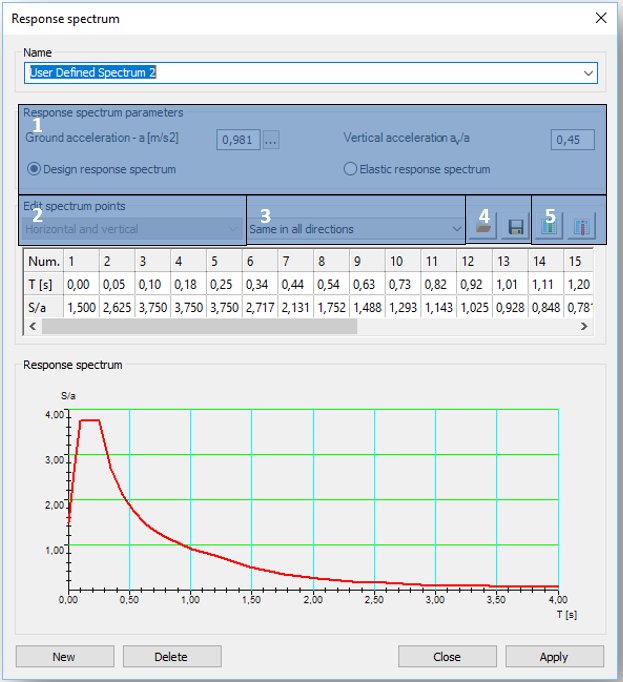Image resolution: width=623 pixels, height=682 pixels.
Task: Select Elastic response spectrum option
Action: pyautogui.click(x=417, y=169)
